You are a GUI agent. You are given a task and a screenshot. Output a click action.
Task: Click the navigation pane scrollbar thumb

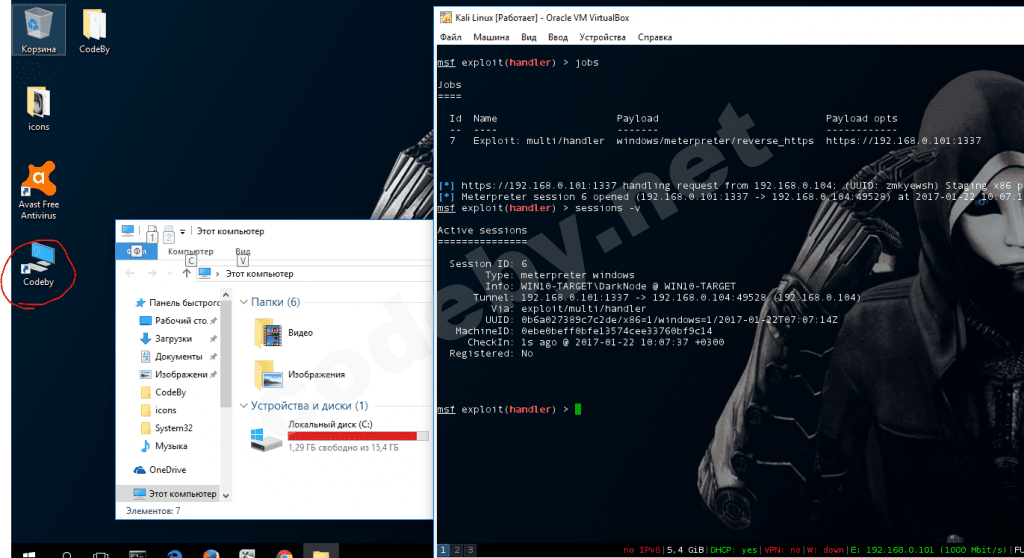tap(226, 353)
